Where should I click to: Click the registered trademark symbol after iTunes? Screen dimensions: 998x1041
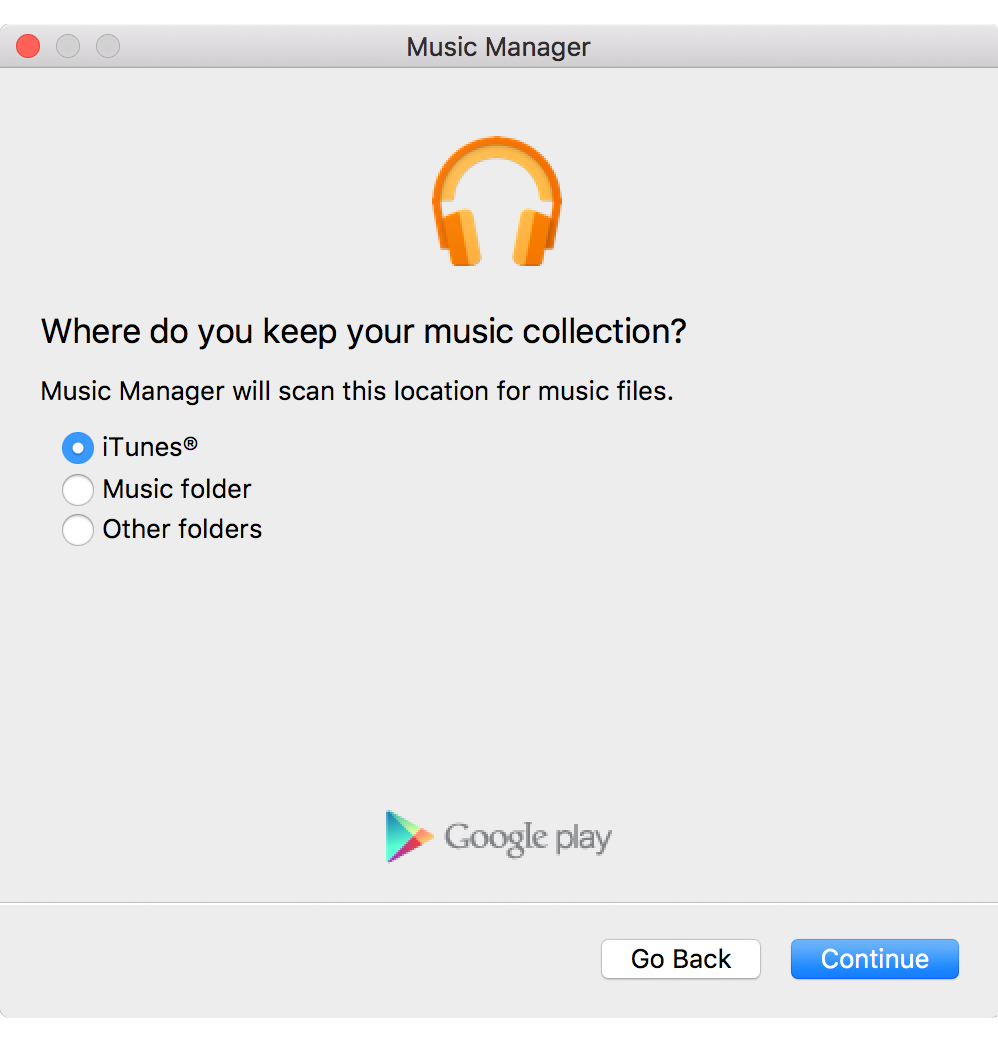click(x=191, y=443)
